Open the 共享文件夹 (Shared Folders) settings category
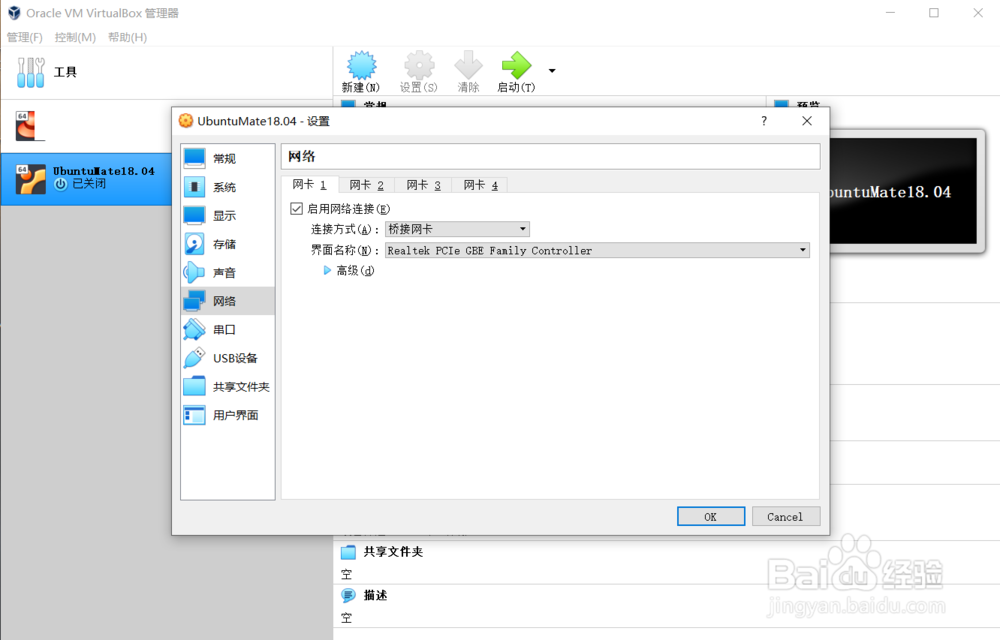The image size is (1000, 640). pos(227,387)
